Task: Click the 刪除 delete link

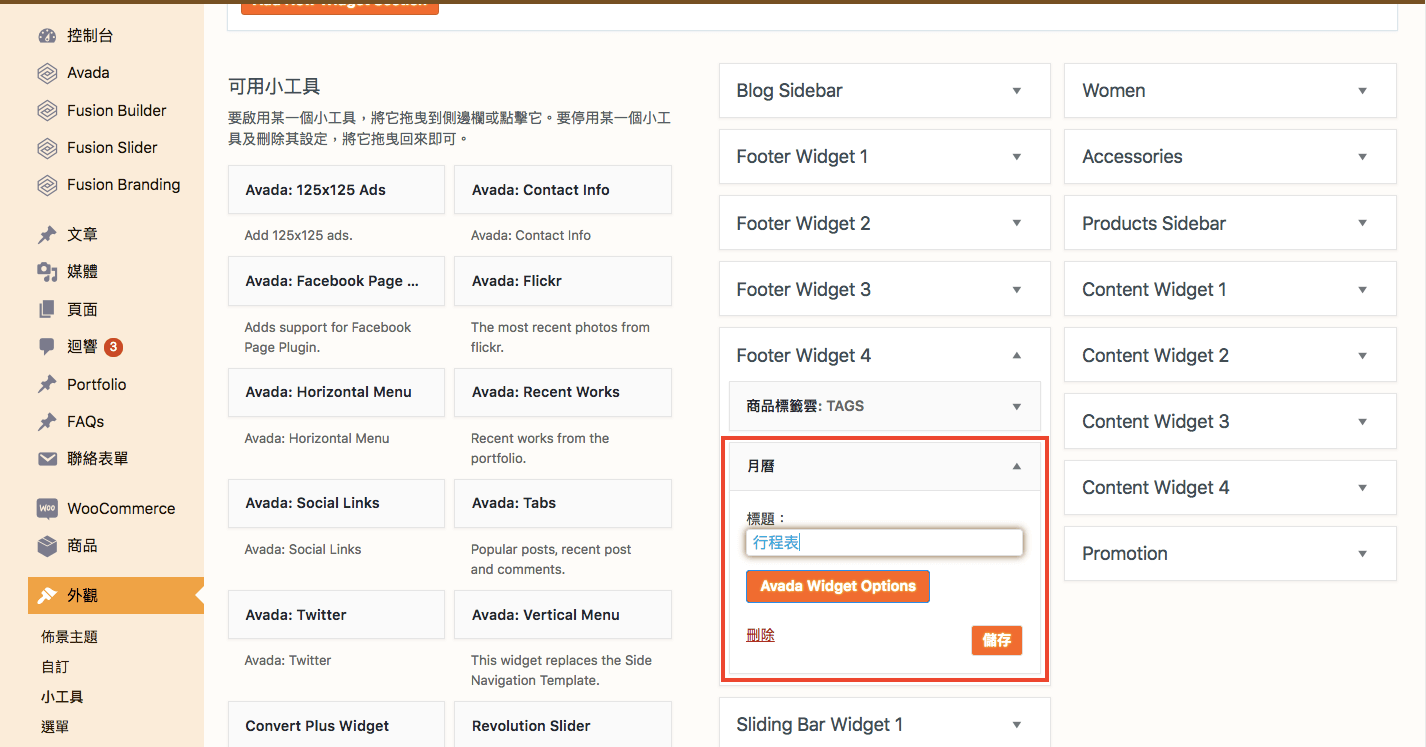Action: click(x=760, y=635)
